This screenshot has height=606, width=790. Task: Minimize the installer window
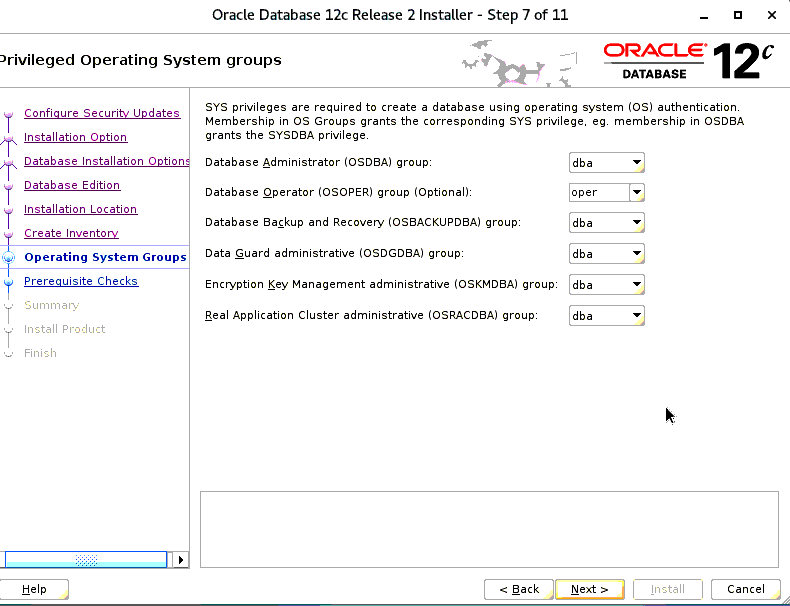703,14
